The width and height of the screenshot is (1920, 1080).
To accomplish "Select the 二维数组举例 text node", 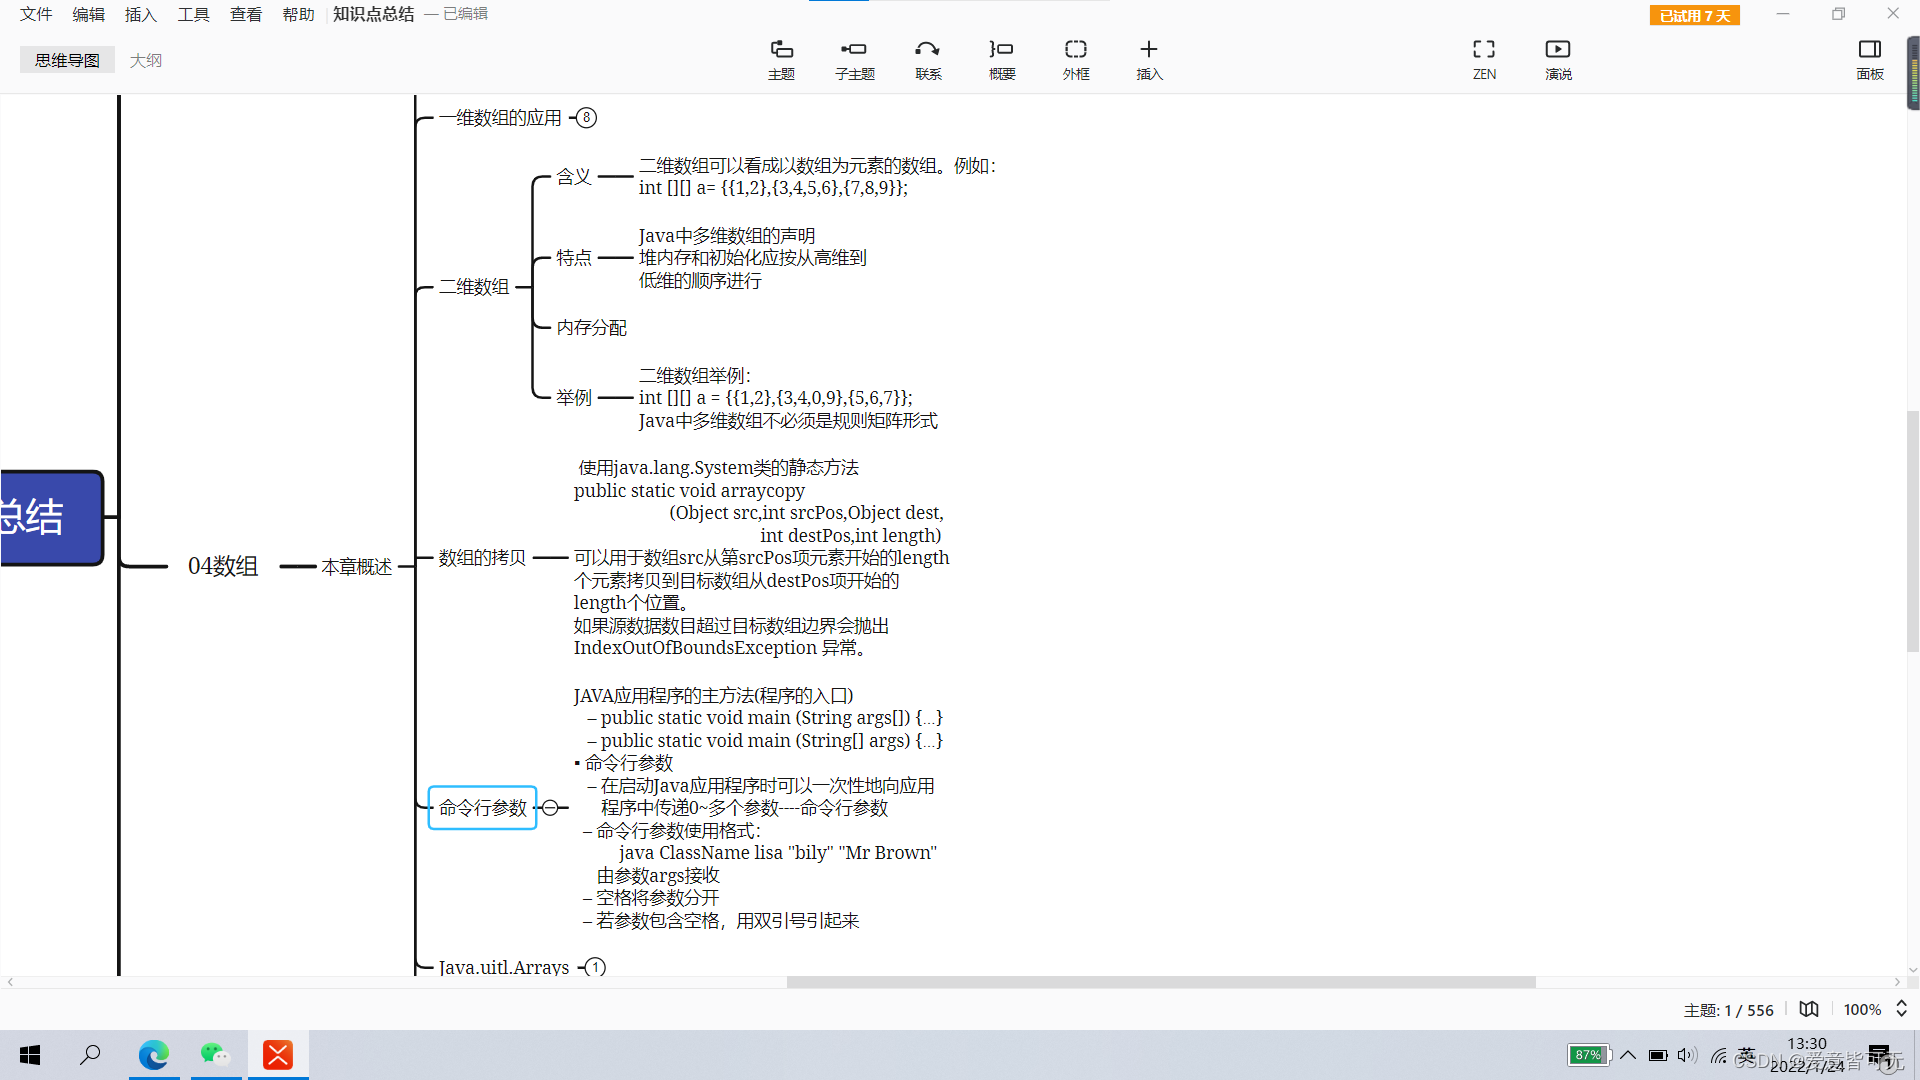I will (788, 398).
